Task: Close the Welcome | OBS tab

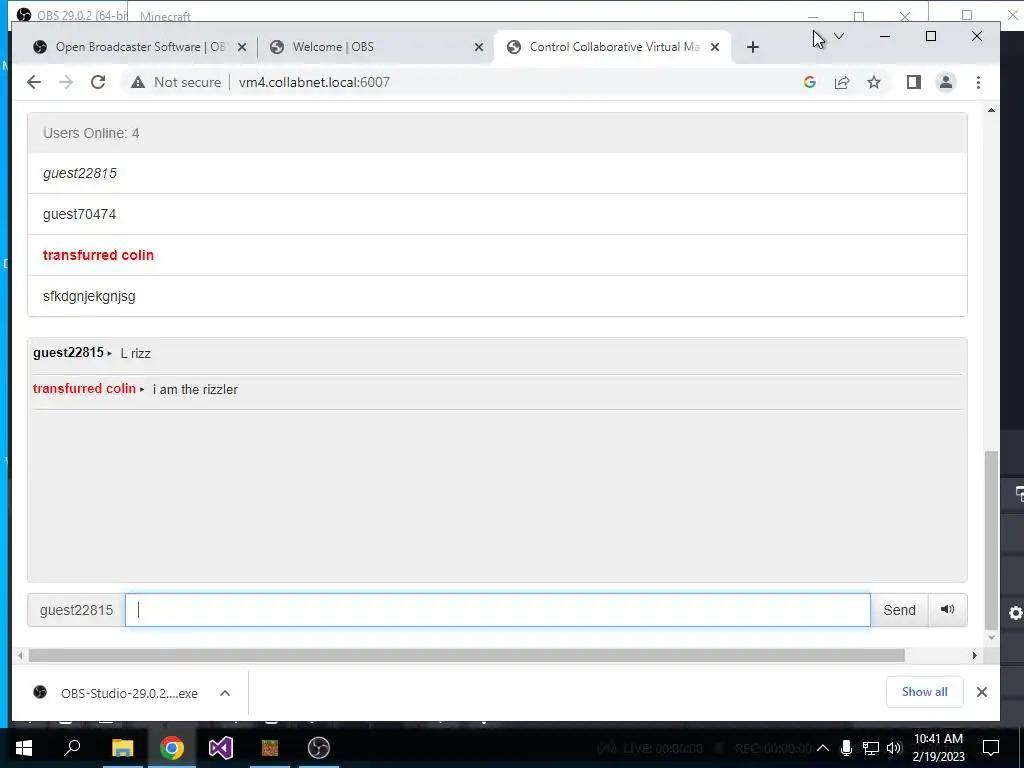Action: click(x=479, y=47)
